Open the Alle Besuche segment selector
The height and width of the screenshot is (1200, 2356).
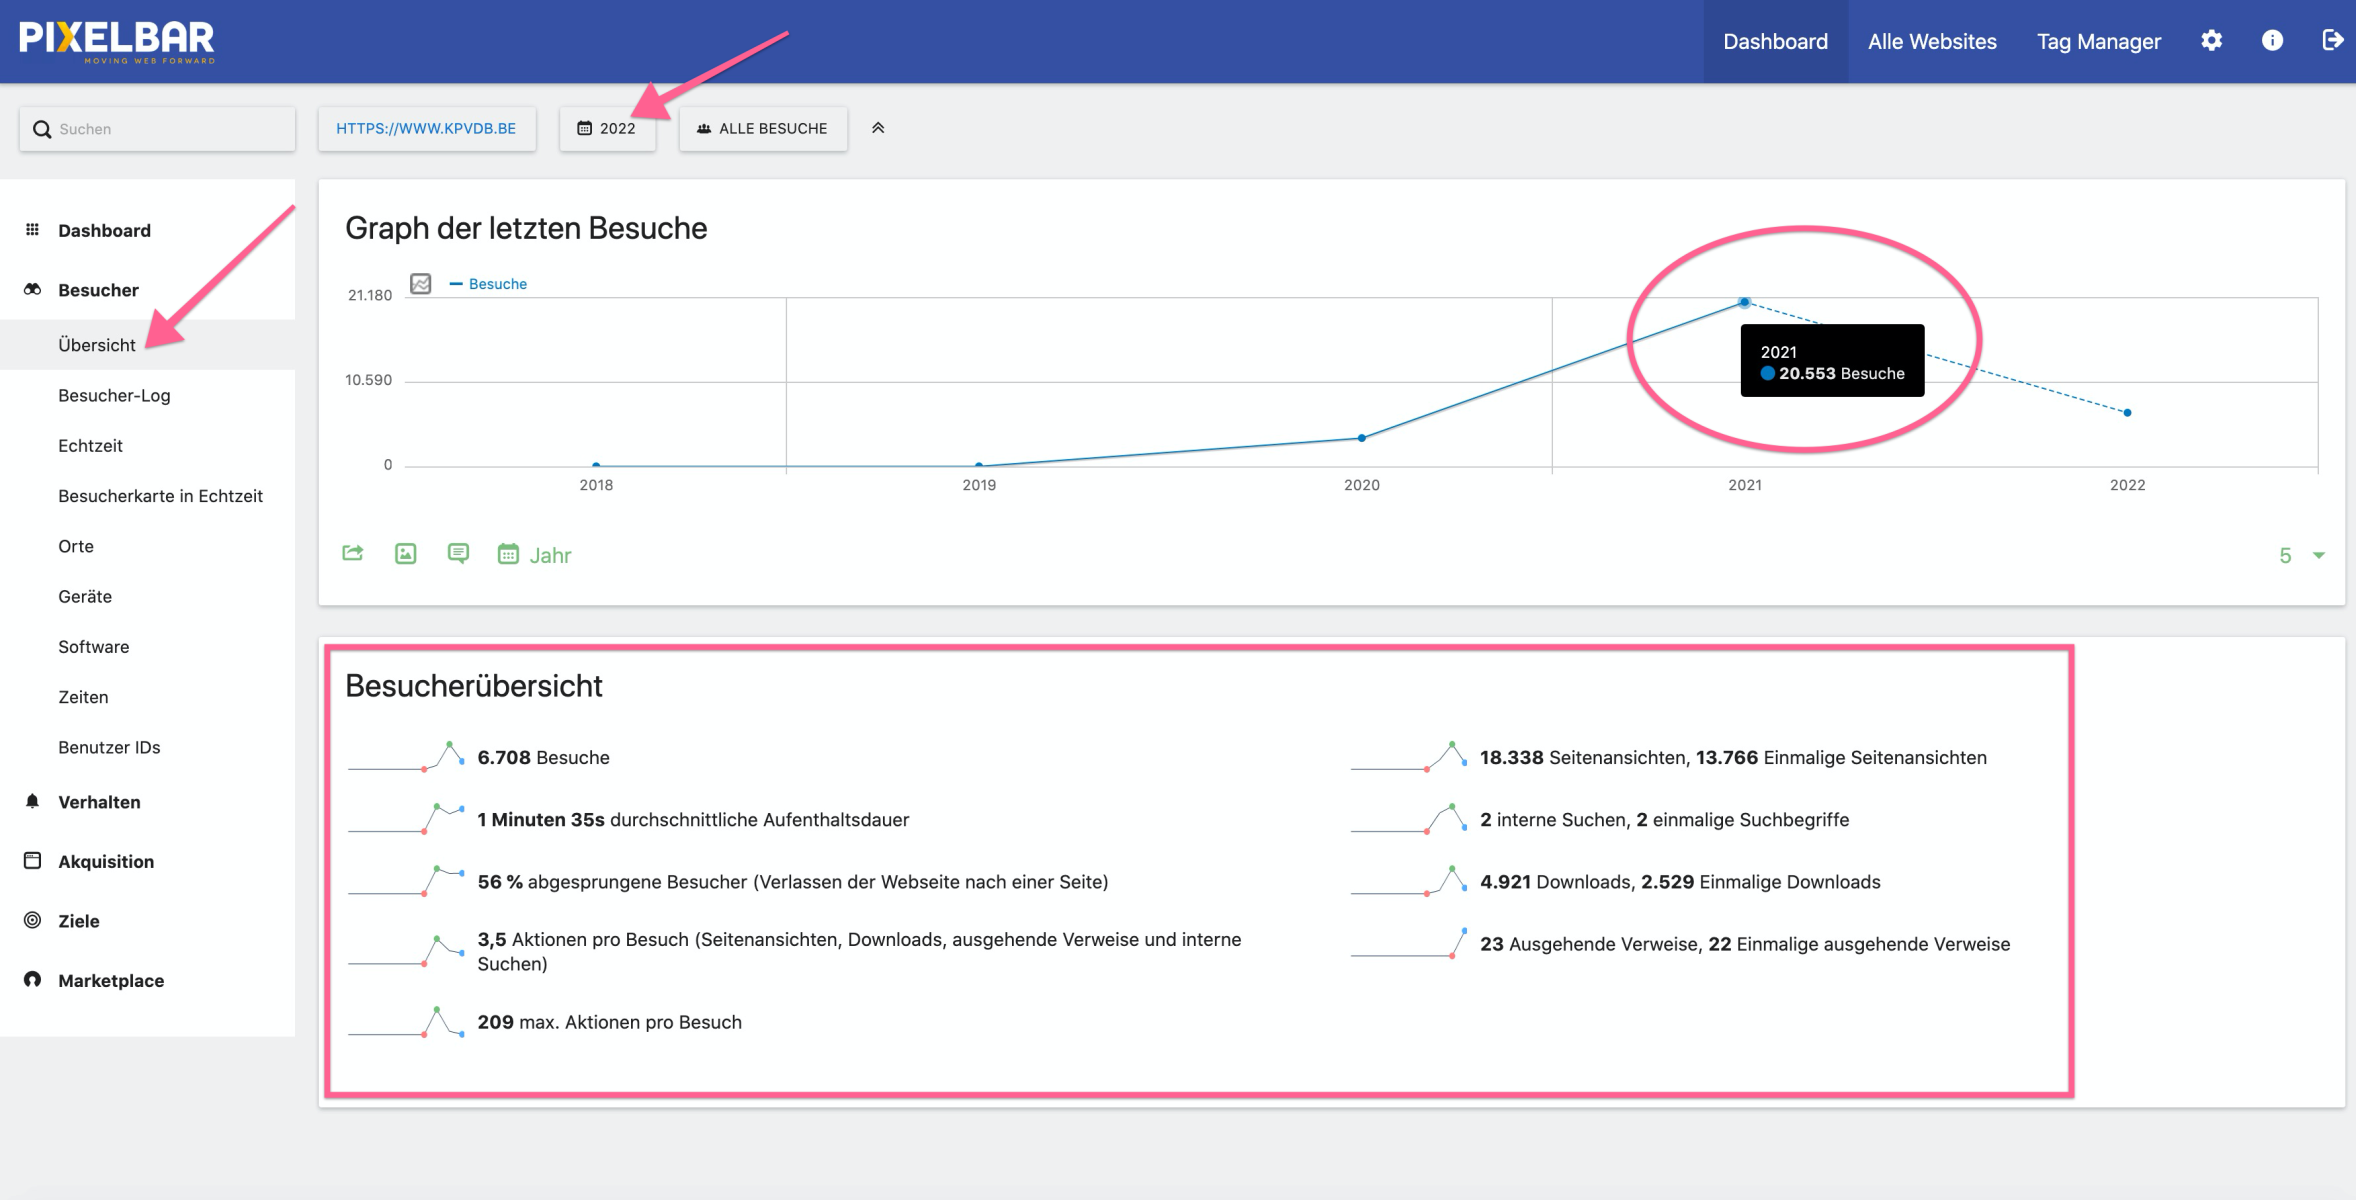[763, 128]
